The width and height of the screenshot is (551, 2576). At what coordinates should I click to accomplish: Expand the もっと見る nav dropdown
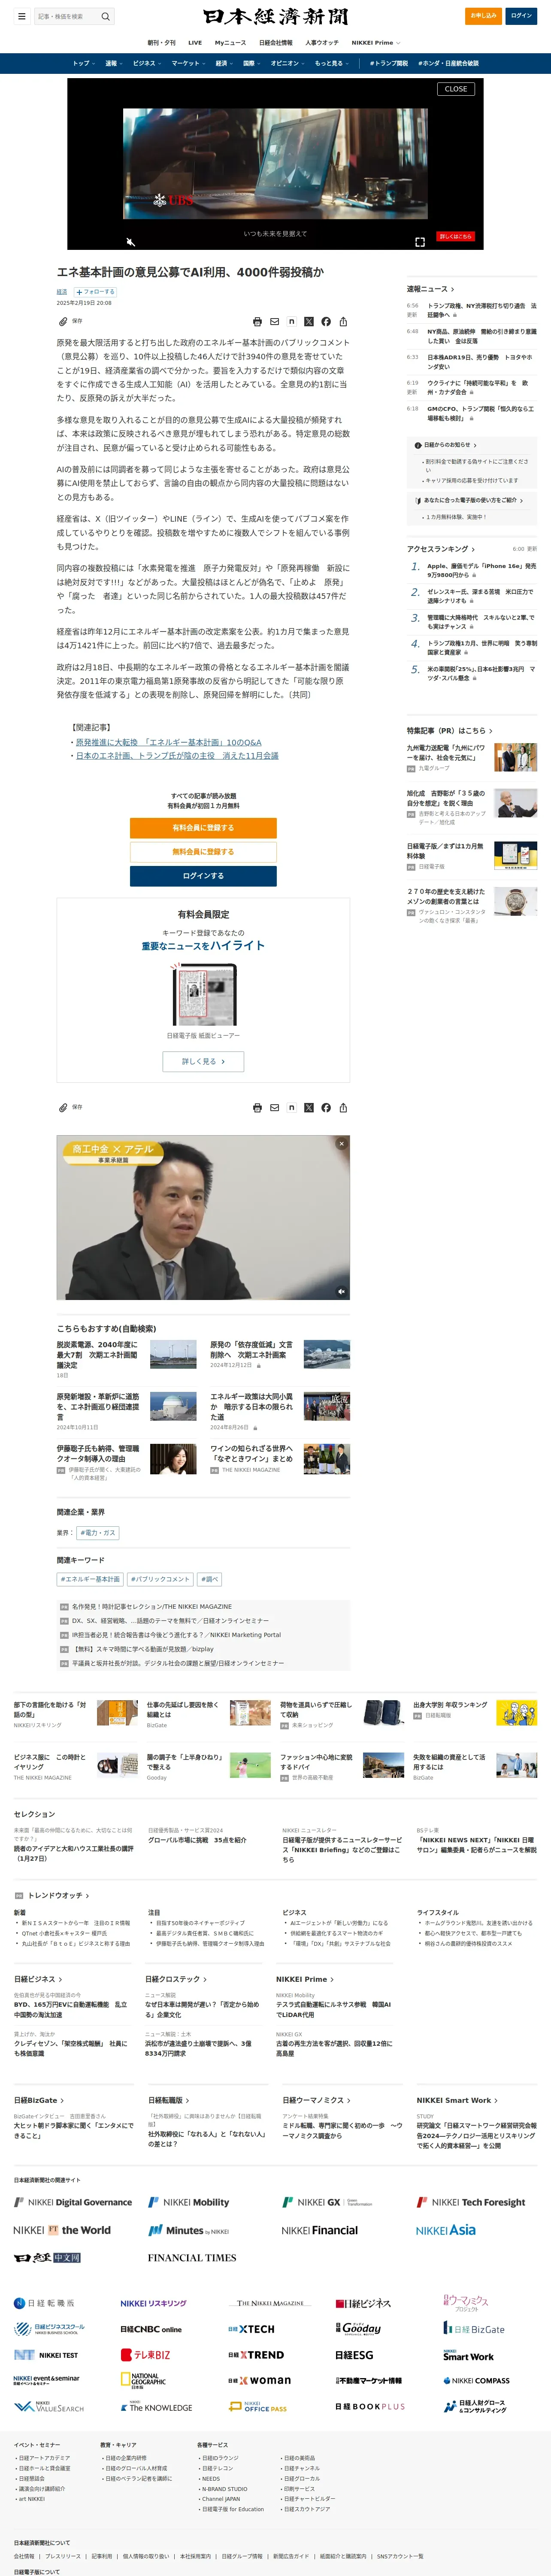[x=332, y=63]
